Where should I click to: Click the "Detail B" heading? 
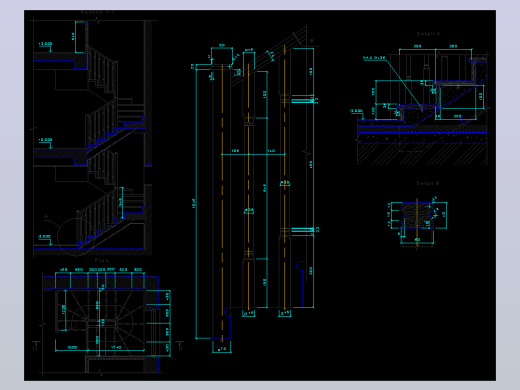(428, 183)
